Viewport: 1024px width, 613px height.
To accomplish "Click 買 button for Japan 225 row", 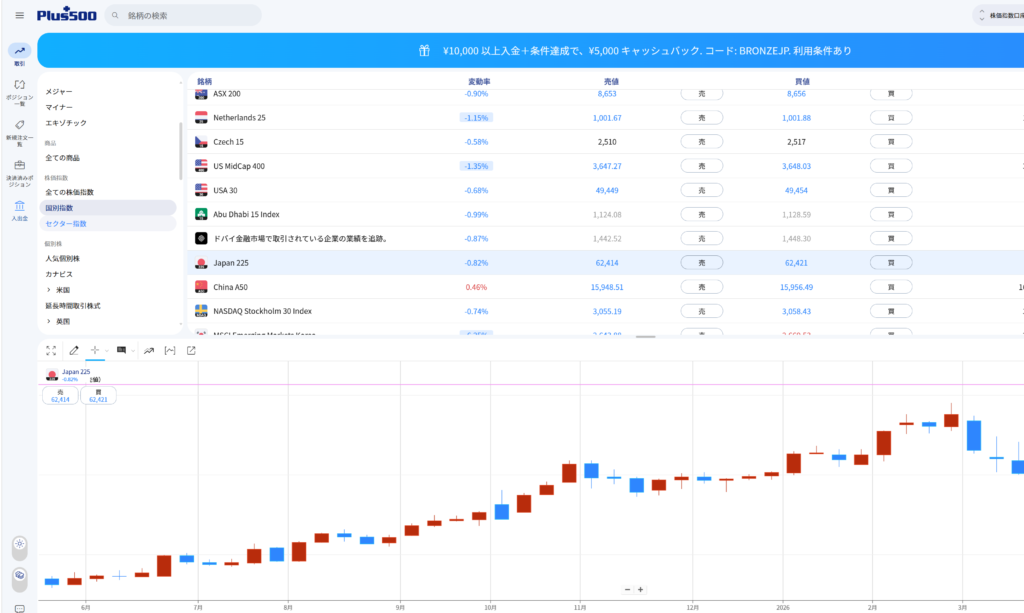I will [891, 262].
